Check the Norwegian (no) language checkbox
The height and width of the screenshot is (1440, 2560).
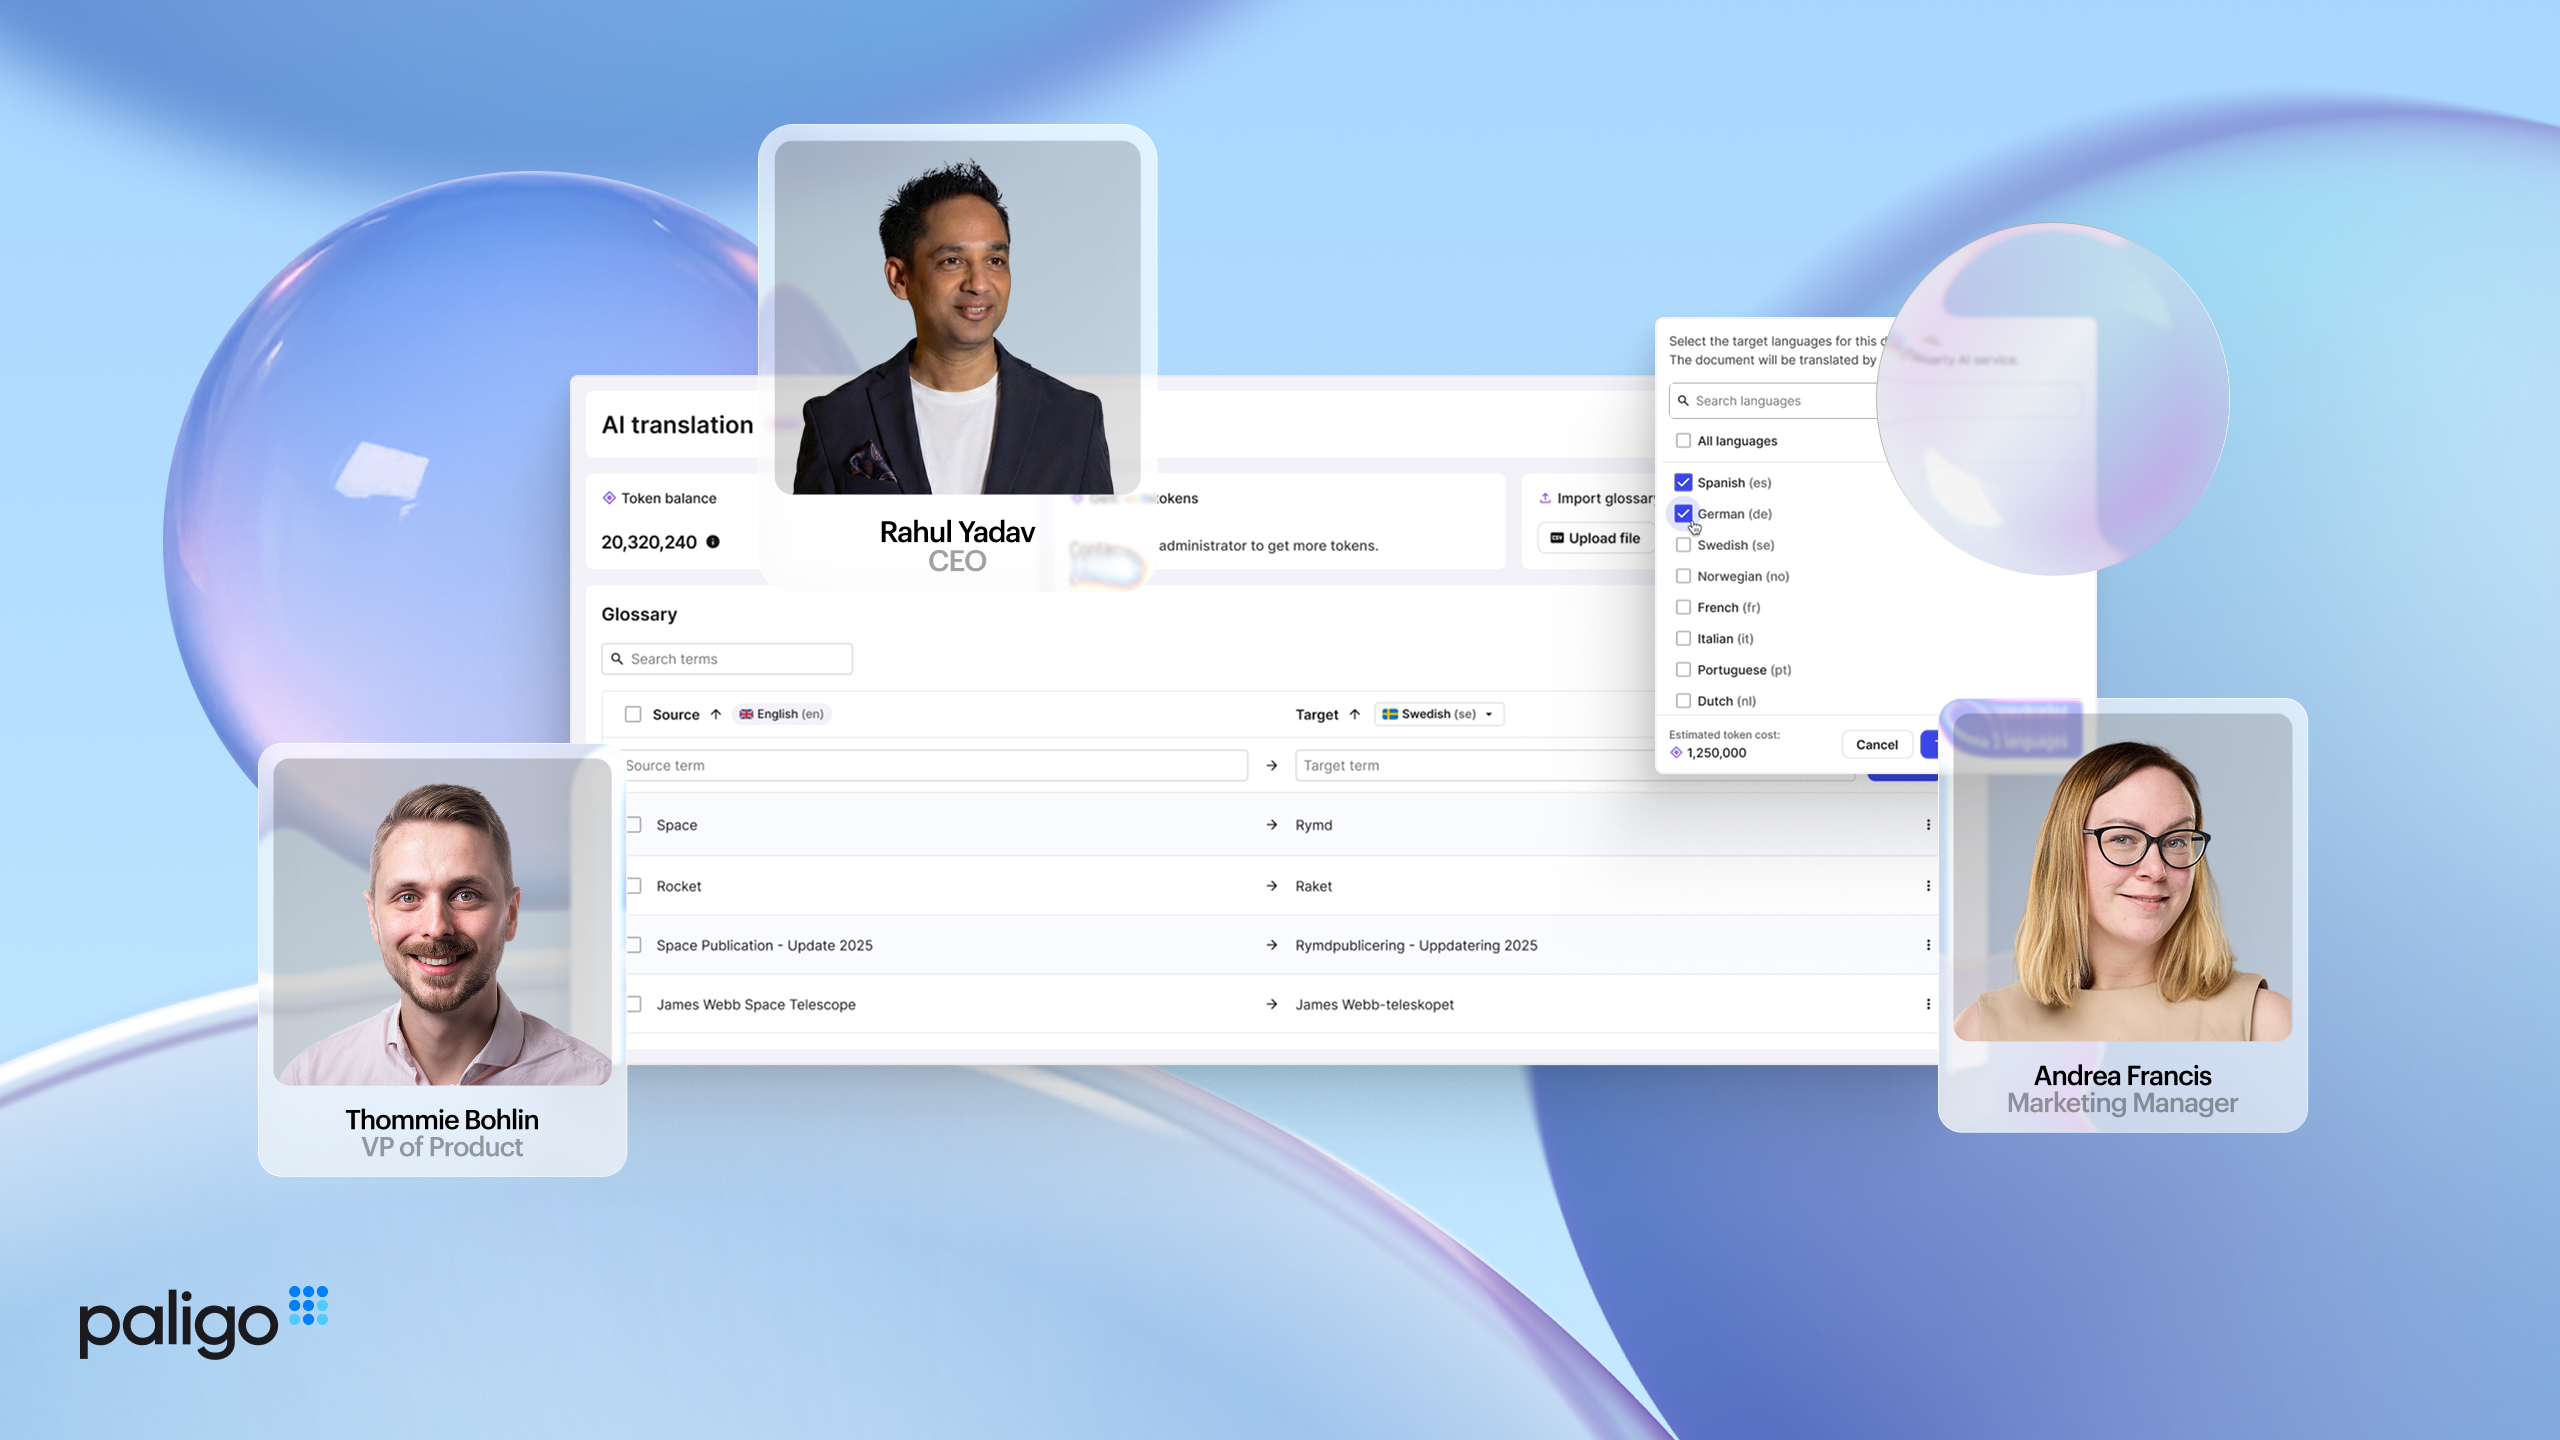(1682, 576)
